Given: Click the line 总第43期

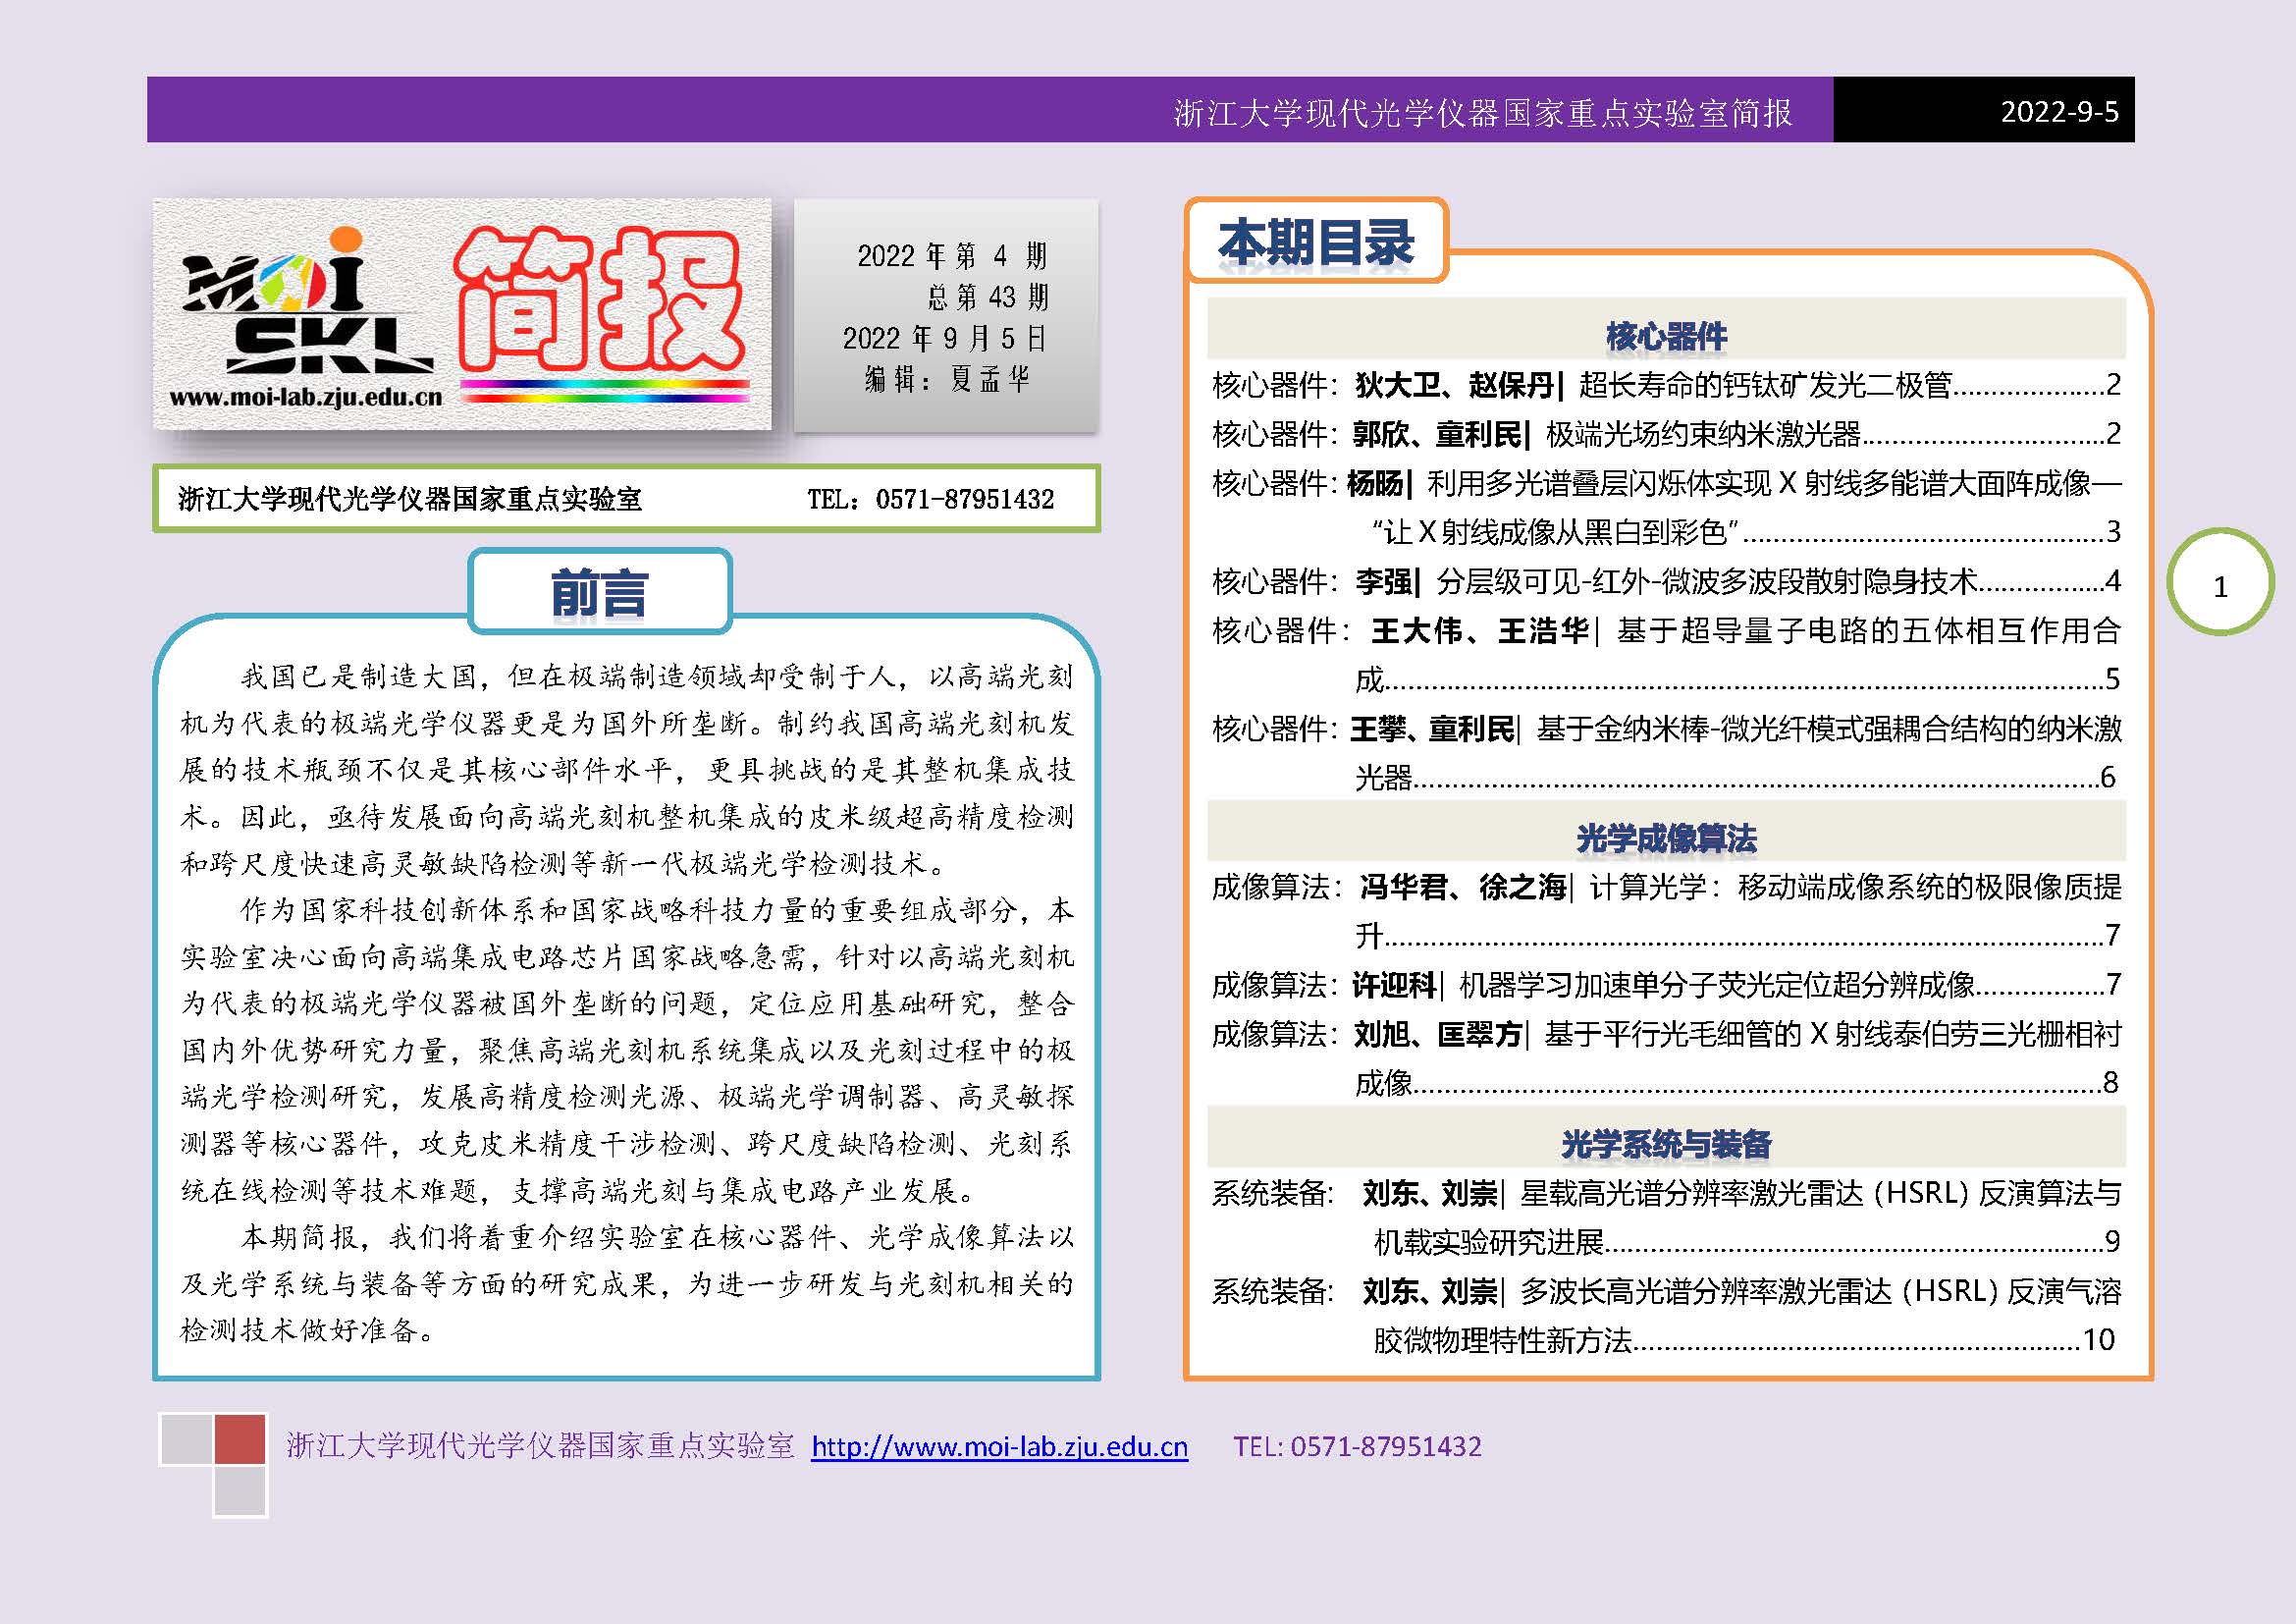Looking at the screenshot, I should coord(987,297).
